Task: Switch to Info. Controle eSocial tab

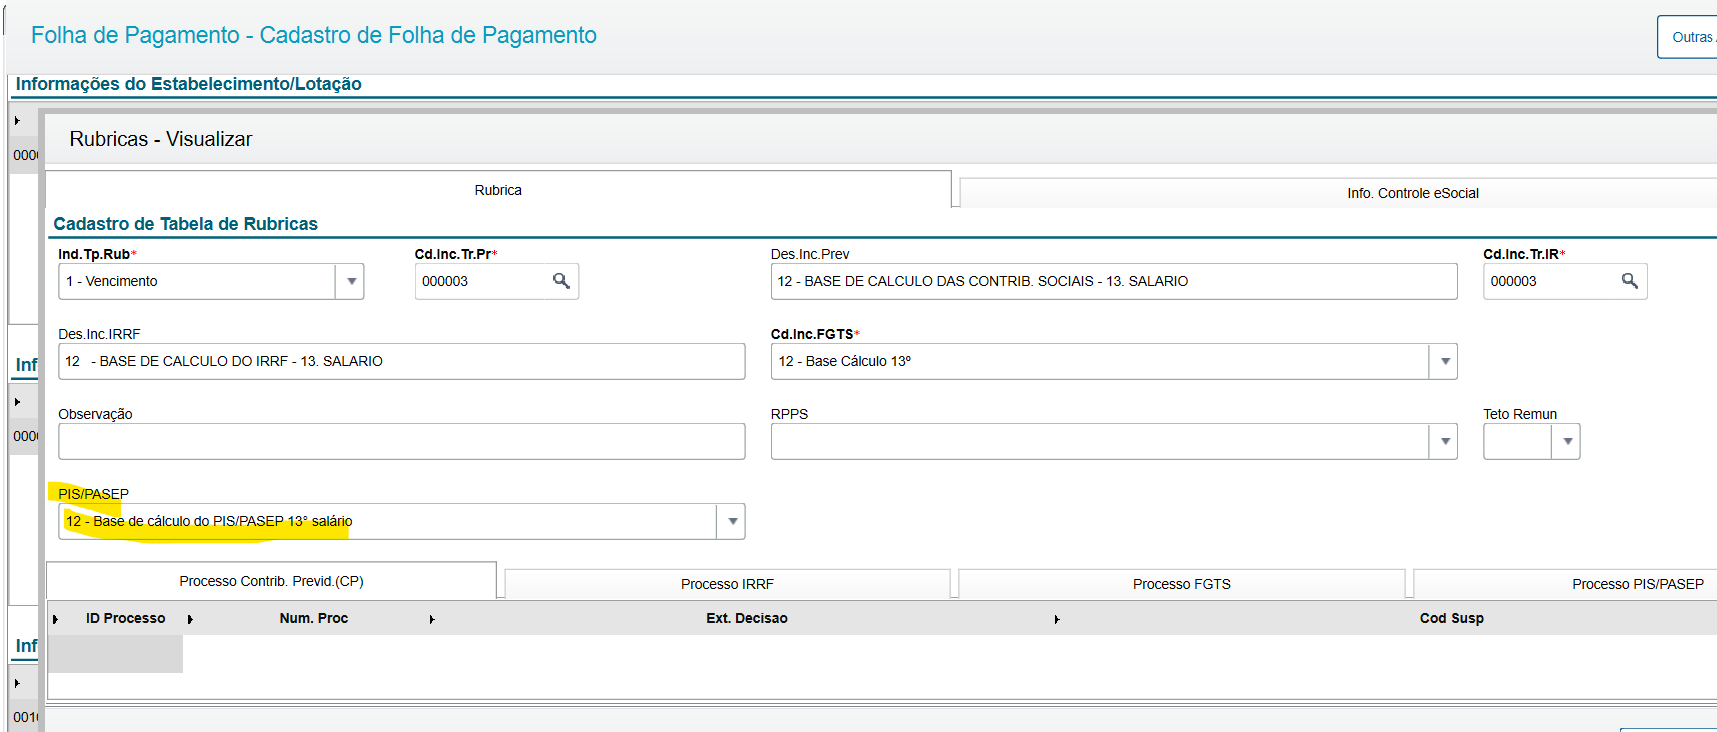Action: click(x=1412, y=193)
